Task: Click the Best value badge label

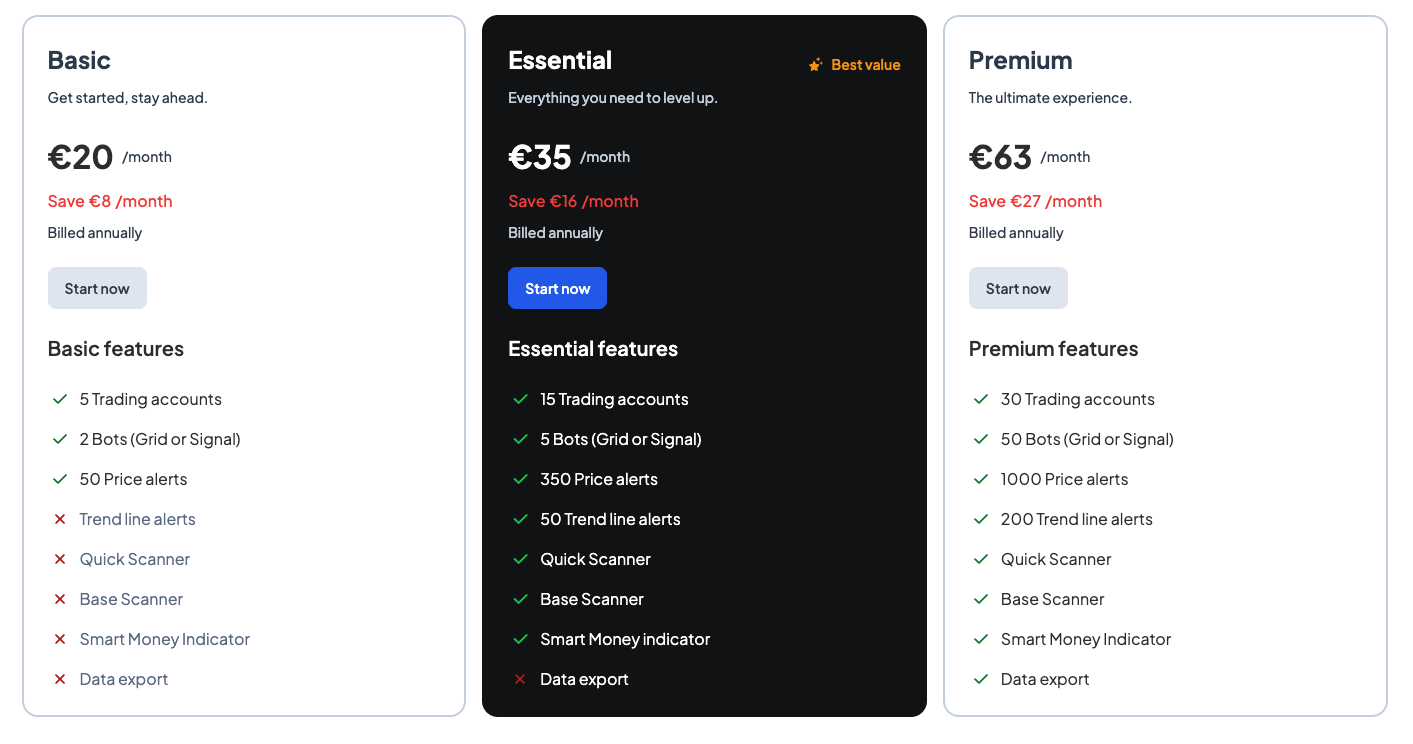Action: tap(865, 65)
